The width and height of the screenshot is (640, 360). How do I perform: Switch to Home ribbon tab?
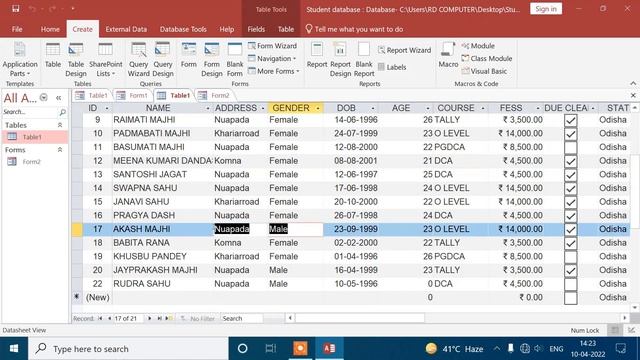tap(50, 29)
